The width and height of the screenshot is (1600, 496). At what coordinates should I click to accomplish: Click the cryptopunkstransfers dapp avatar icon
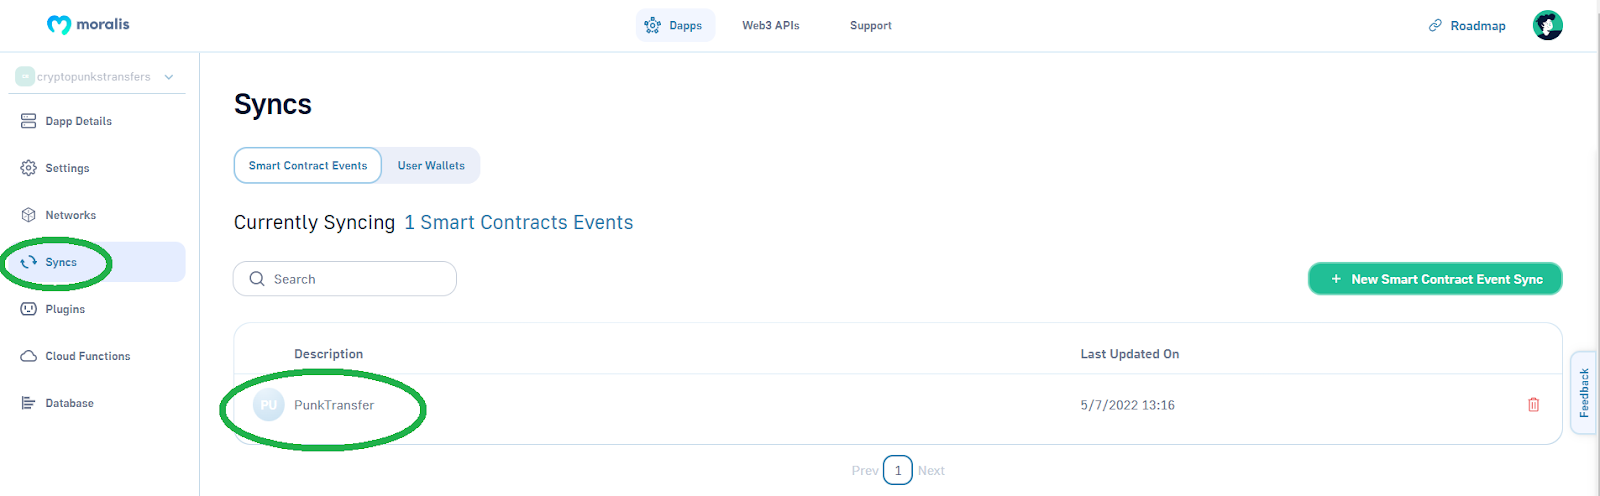tap(25, 77)
